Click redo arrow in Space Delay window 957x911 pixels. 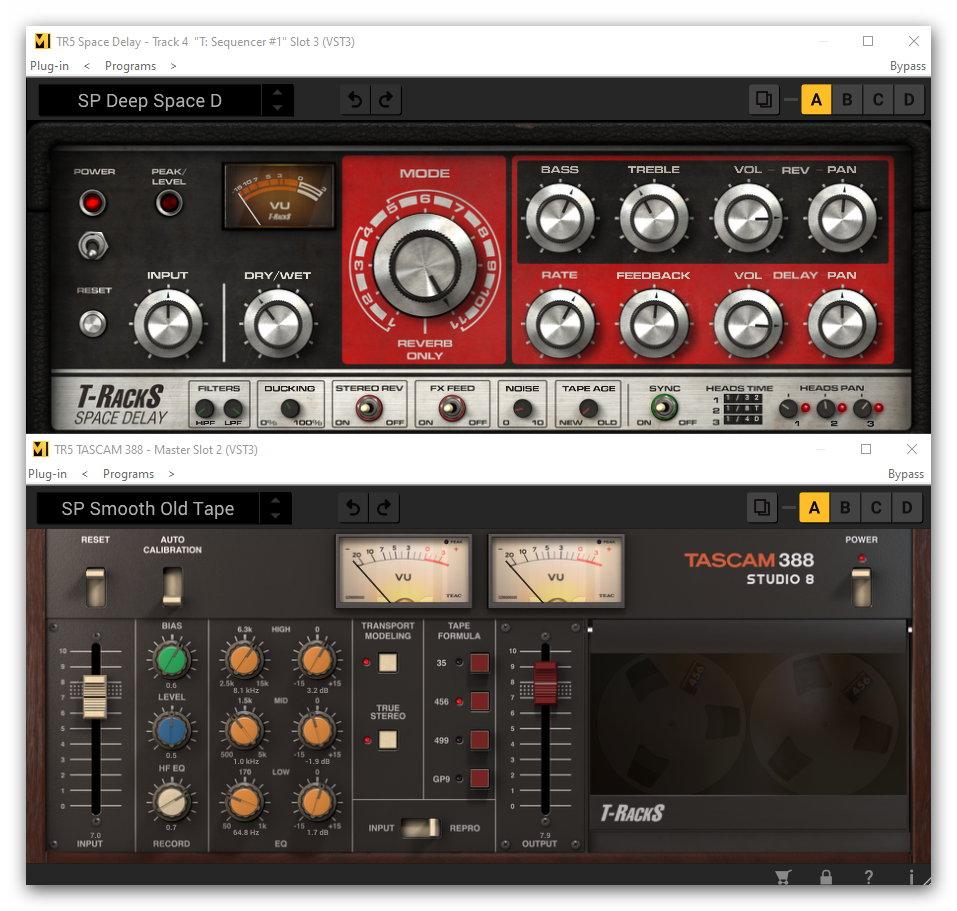point(385,99)
